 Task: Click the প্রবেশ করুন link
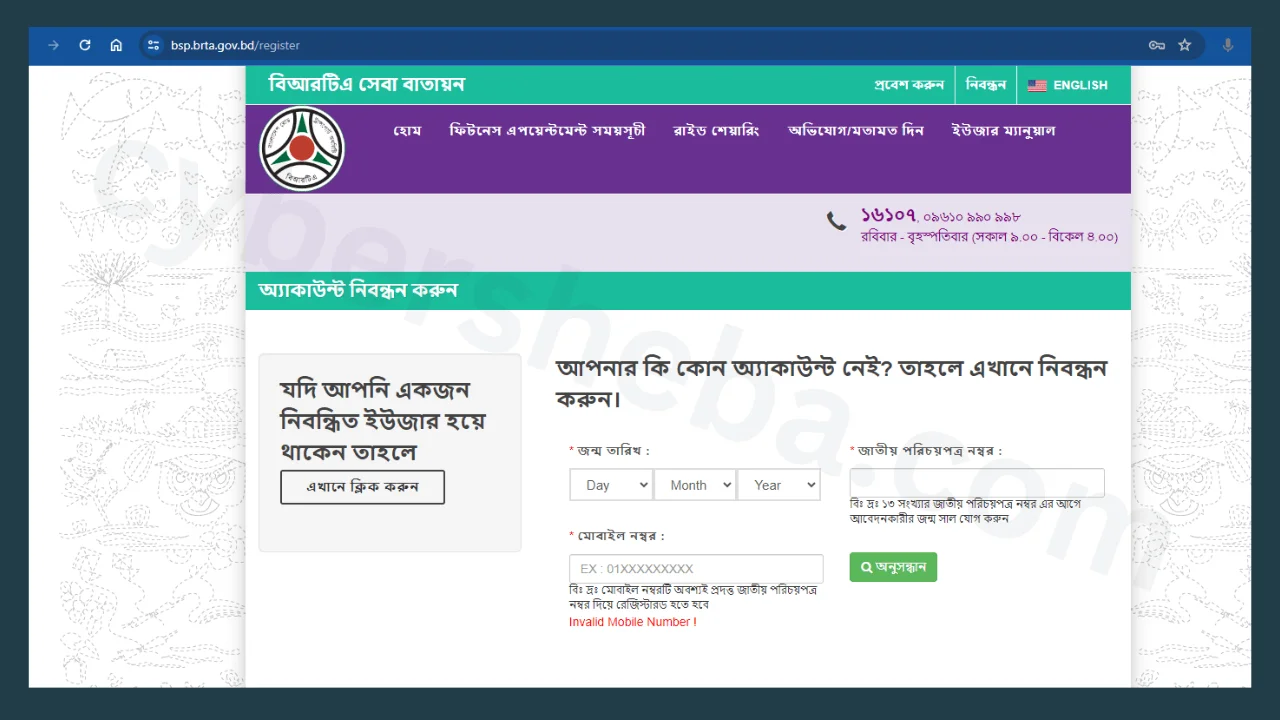coord(908,85)
